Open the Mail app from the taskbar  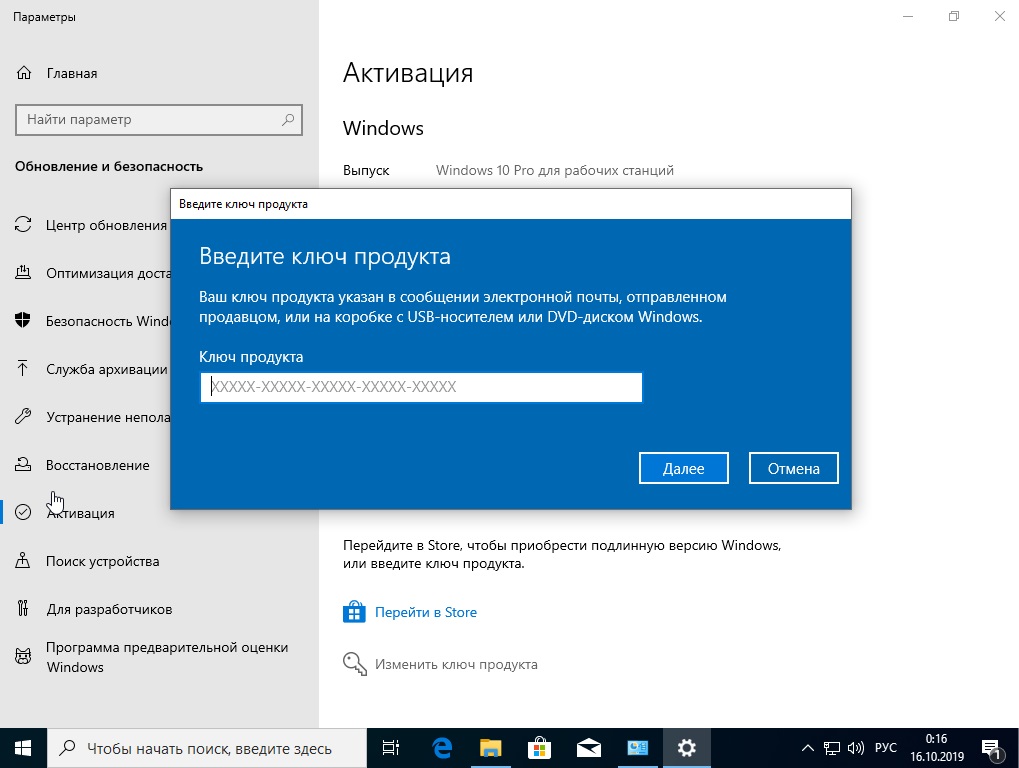(x=589, y=749)
